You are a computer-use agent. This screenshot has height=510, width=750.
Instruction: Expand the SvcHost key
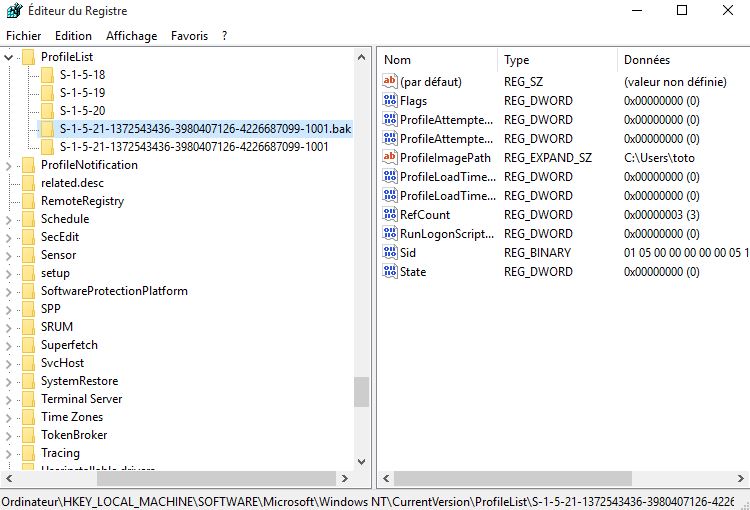[x=9, y=364]
